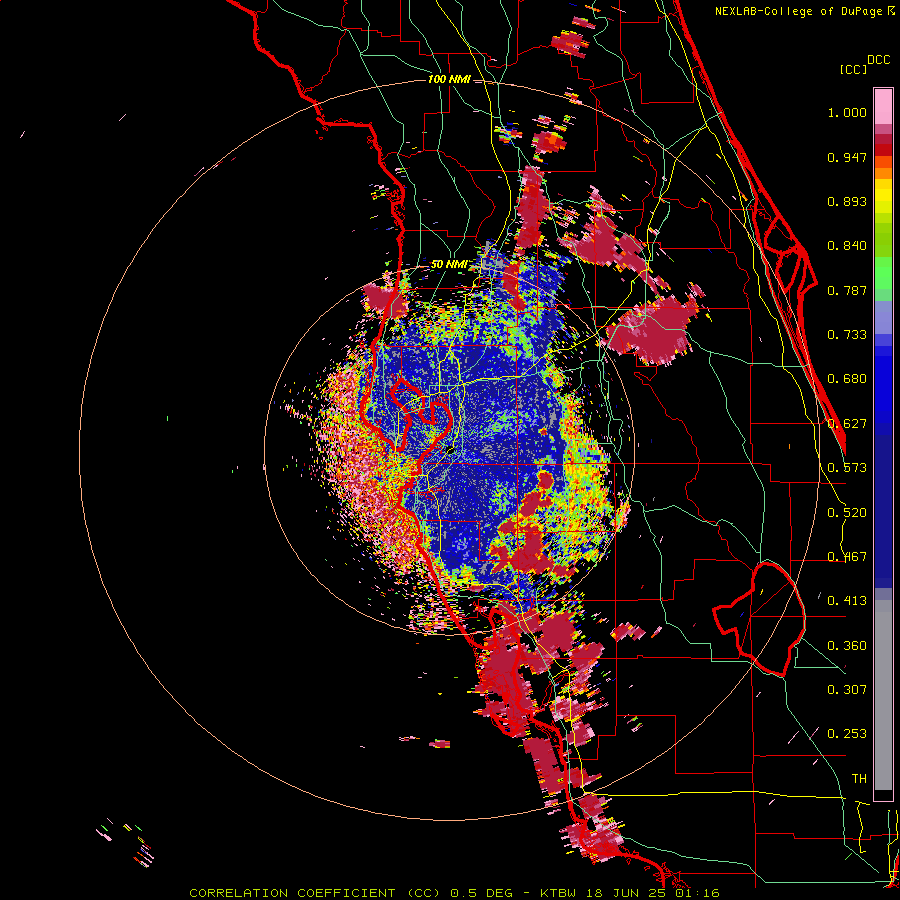Click the 0.840 scale value

click(x=847, y=246)
